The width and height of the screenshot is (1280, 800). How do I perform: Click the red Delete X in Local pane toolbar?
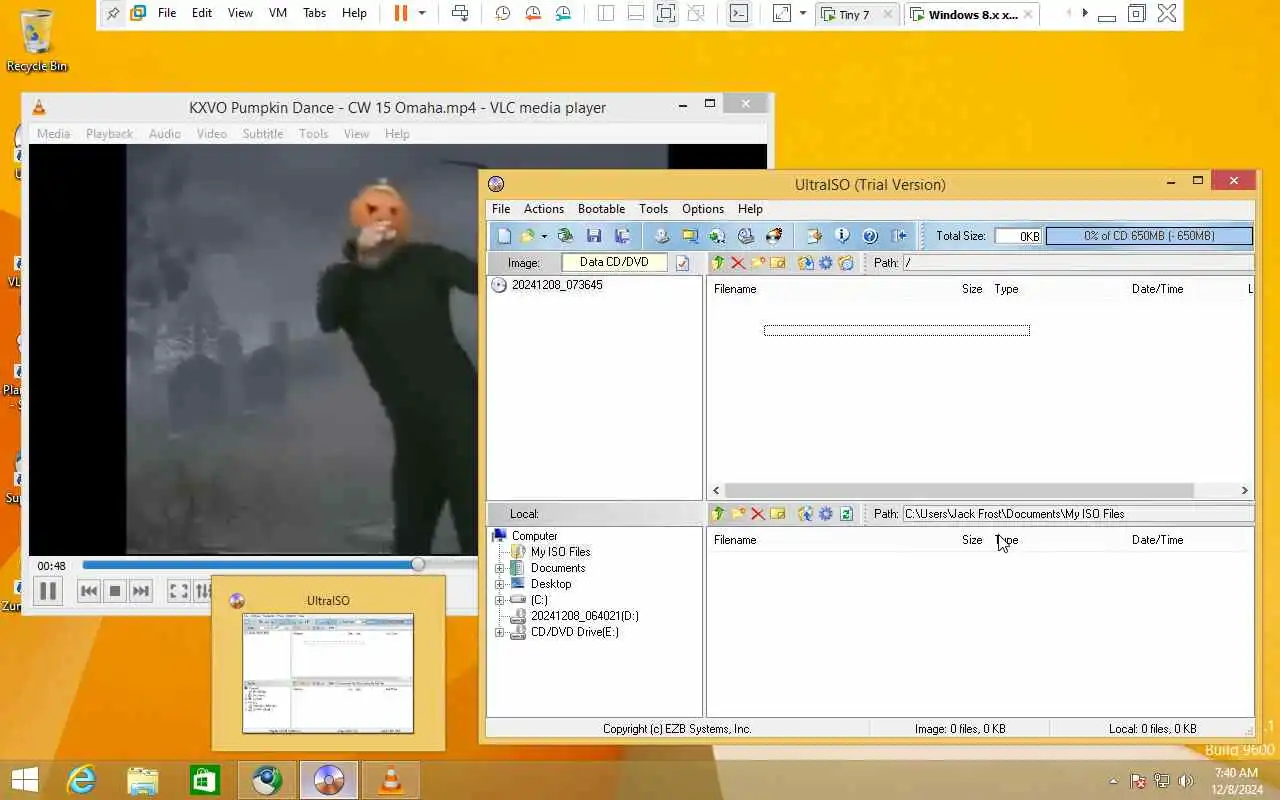758,514
